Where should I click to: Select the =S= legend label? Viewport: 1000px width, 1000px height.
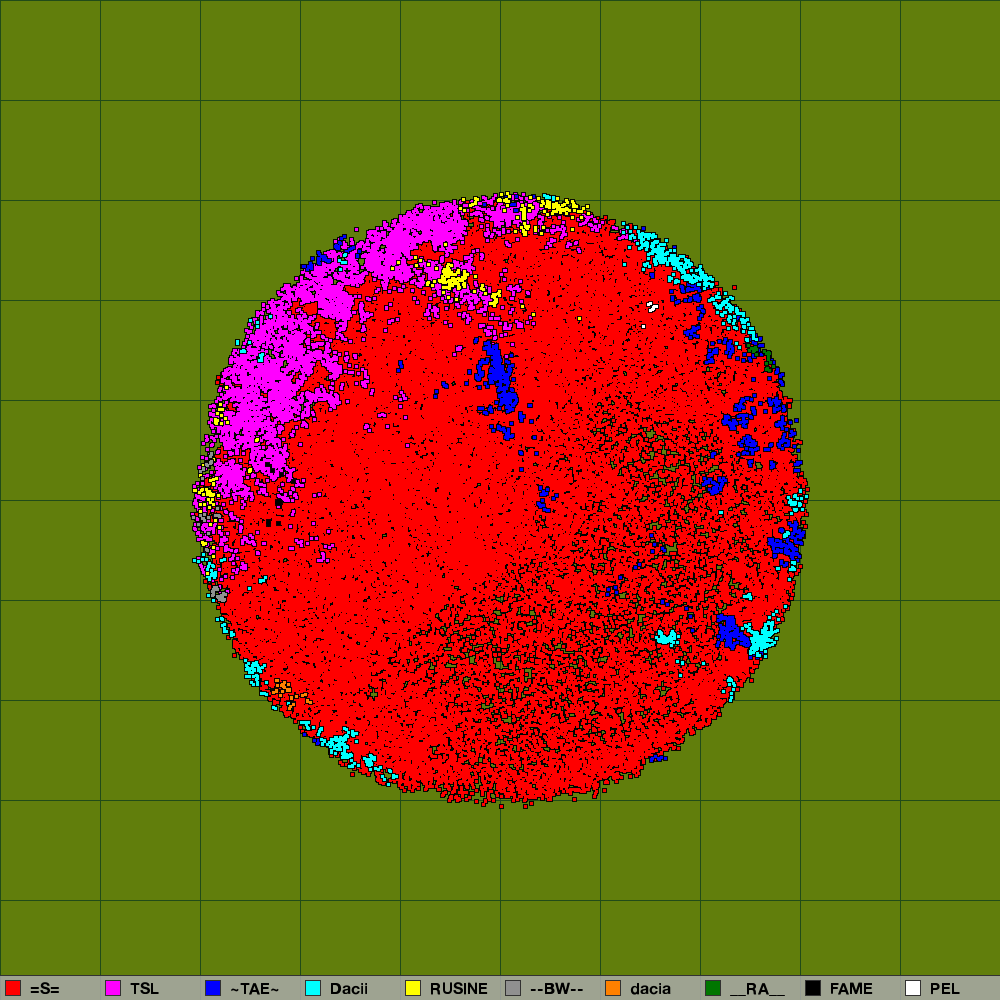click(x=45, y=989)
